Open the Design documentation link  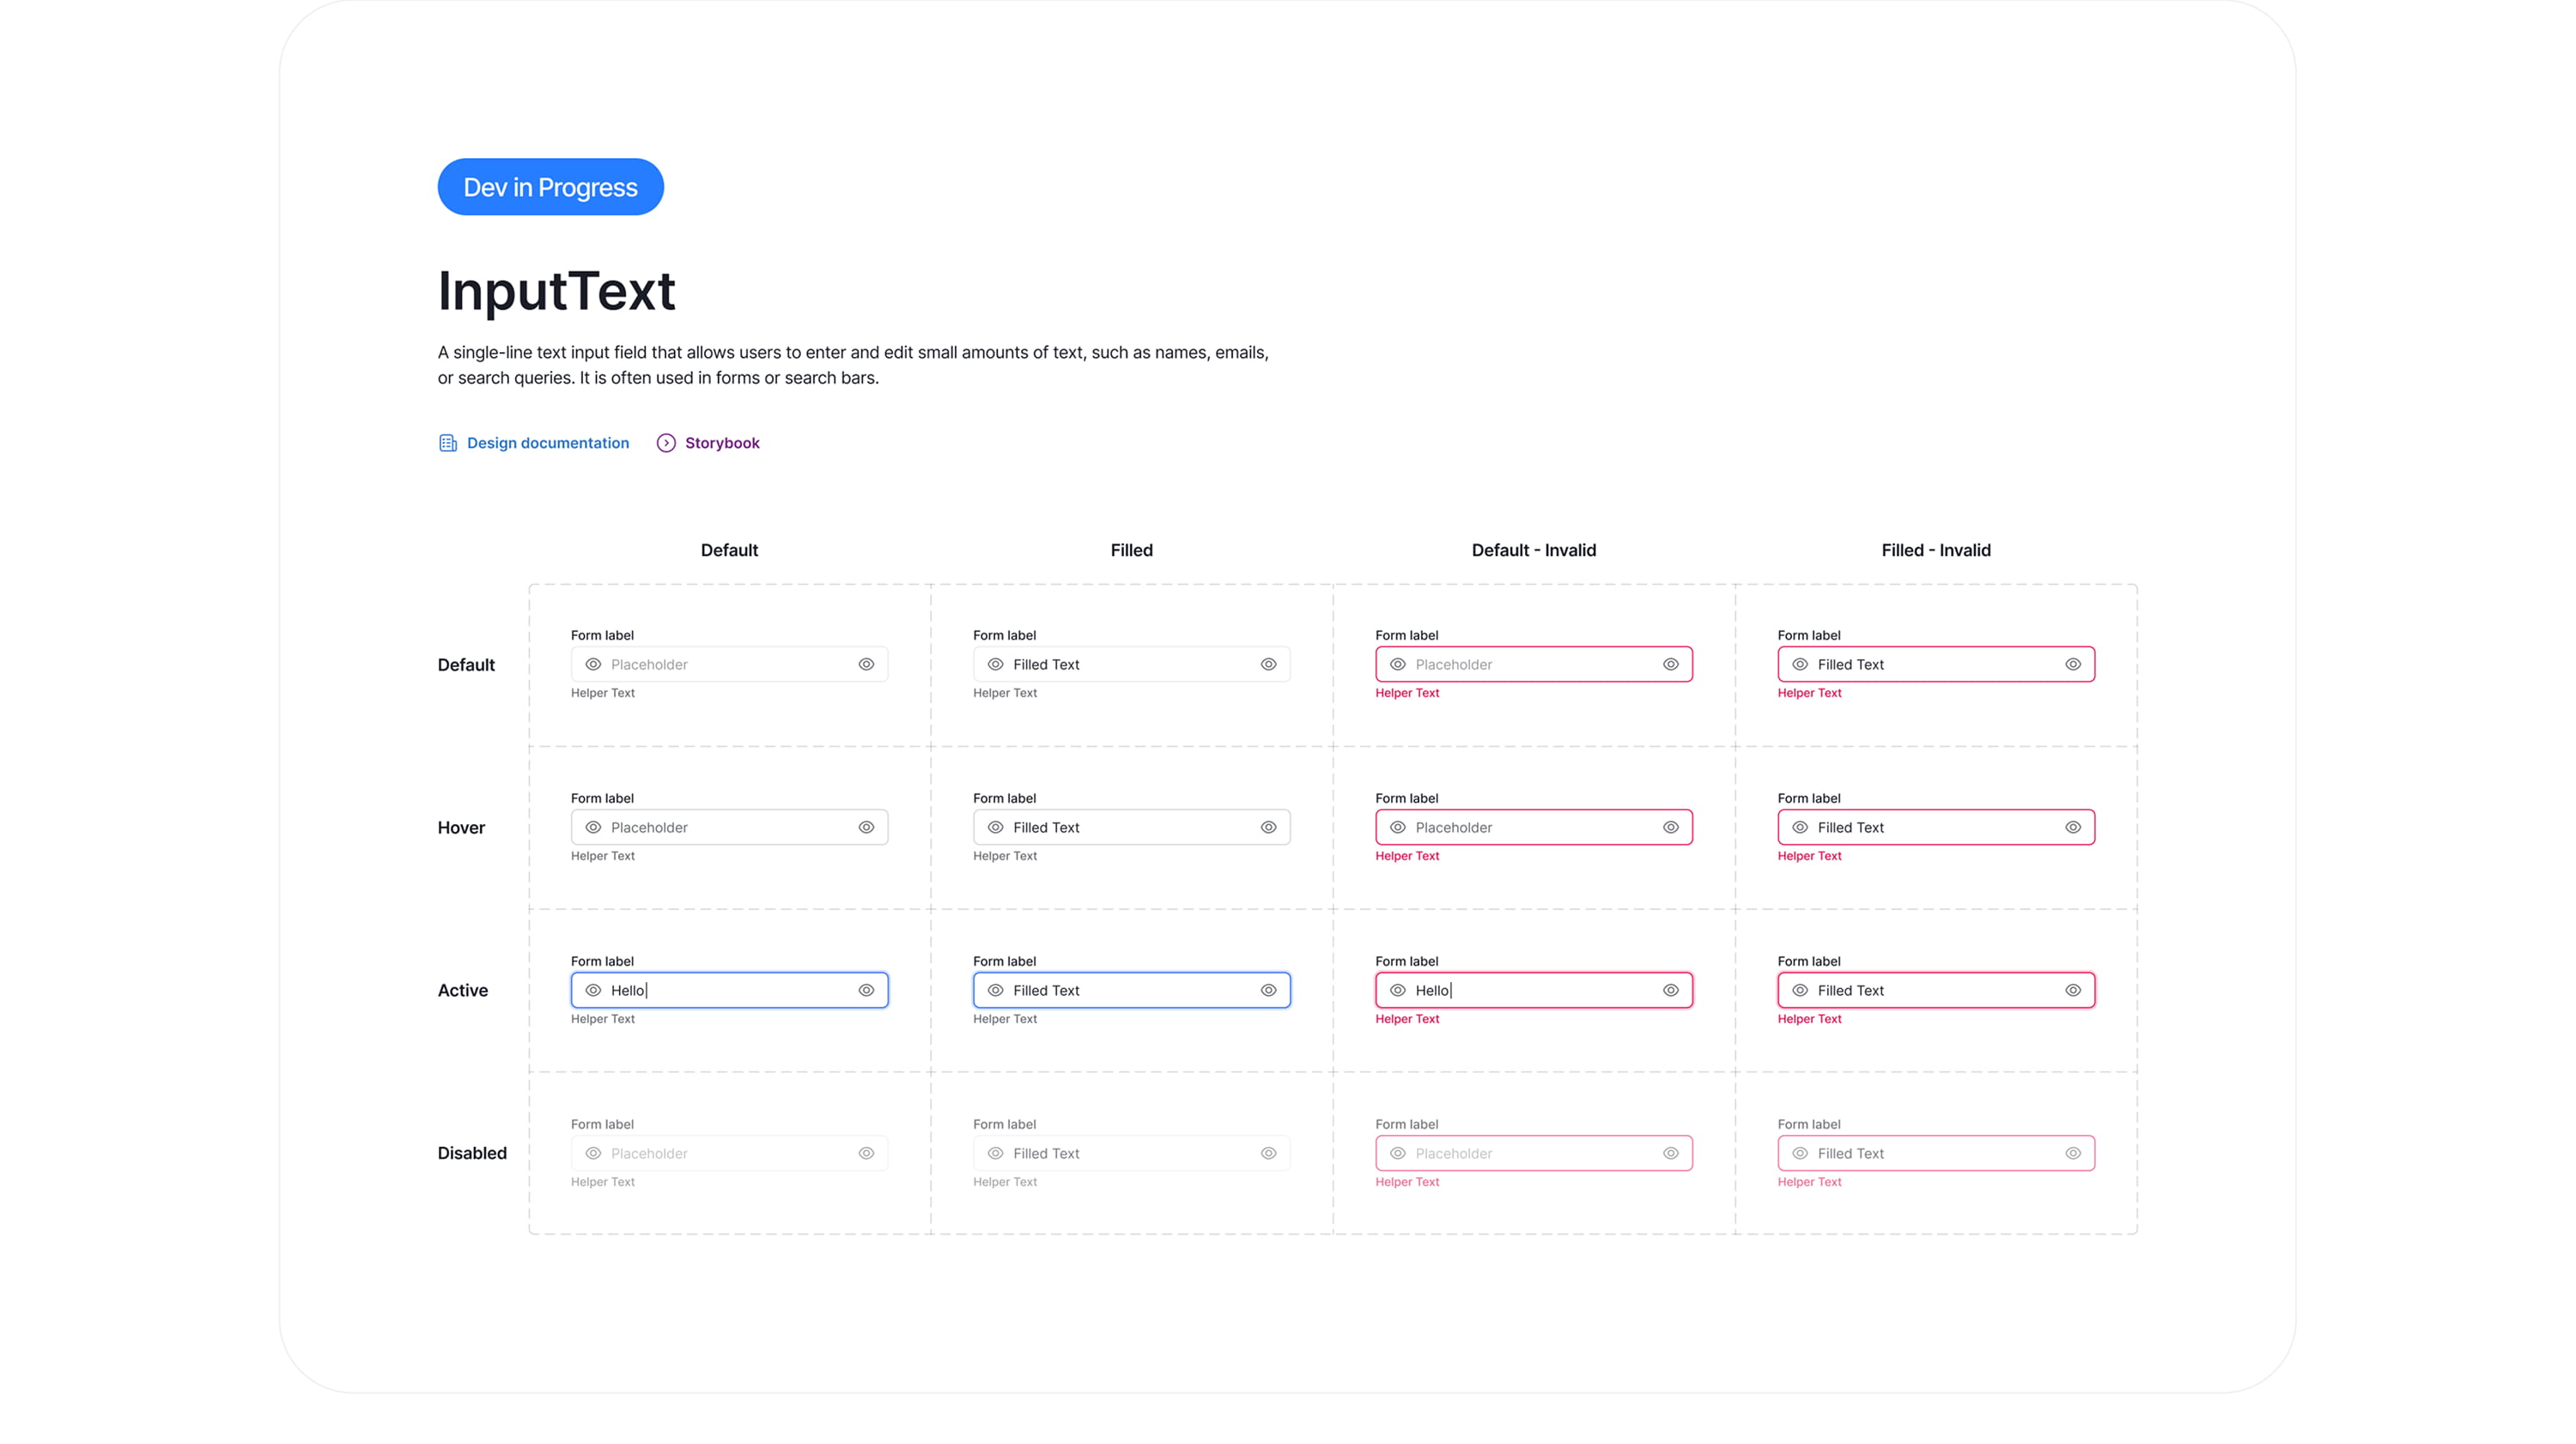[x=547, y=443]
